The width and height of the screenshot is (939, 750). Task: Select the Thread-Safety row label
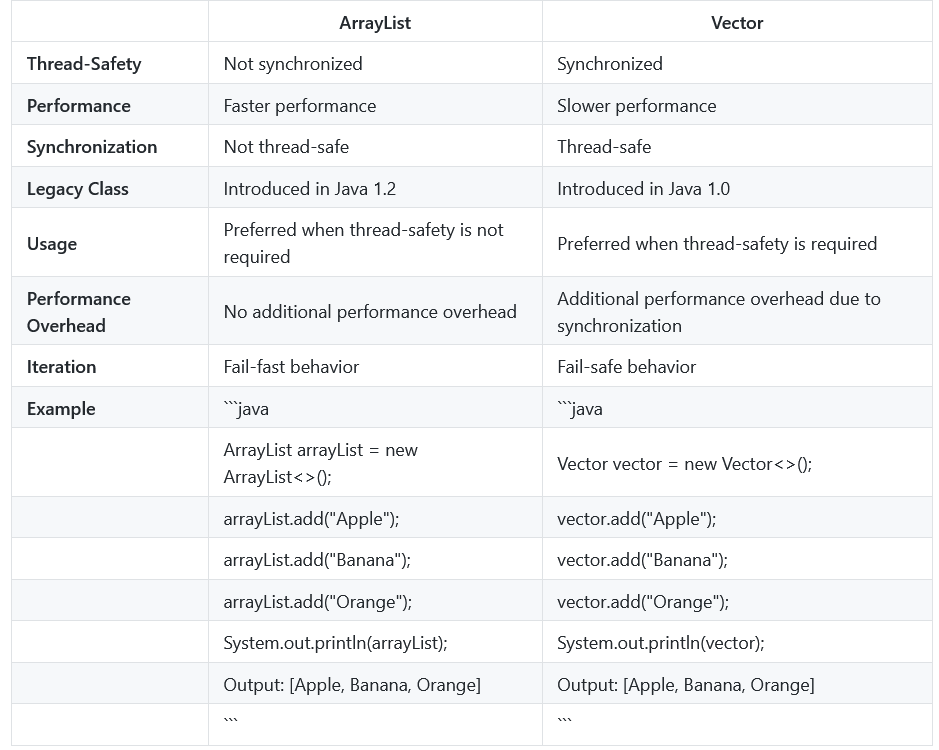(84, 63)
